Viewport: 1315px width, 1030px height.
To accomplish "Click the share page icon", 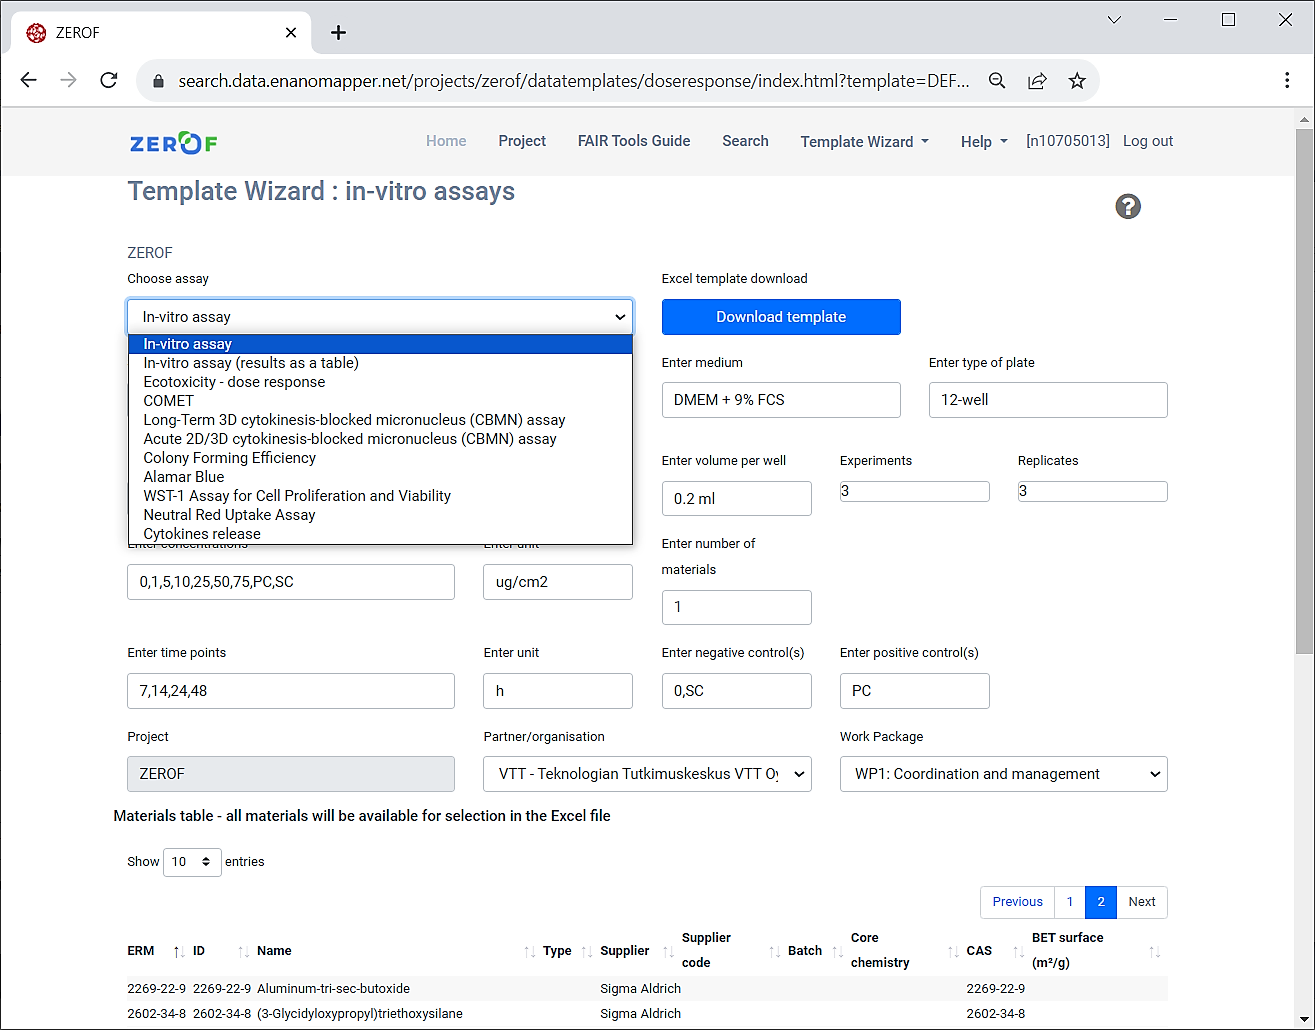I will [1037, 81].
